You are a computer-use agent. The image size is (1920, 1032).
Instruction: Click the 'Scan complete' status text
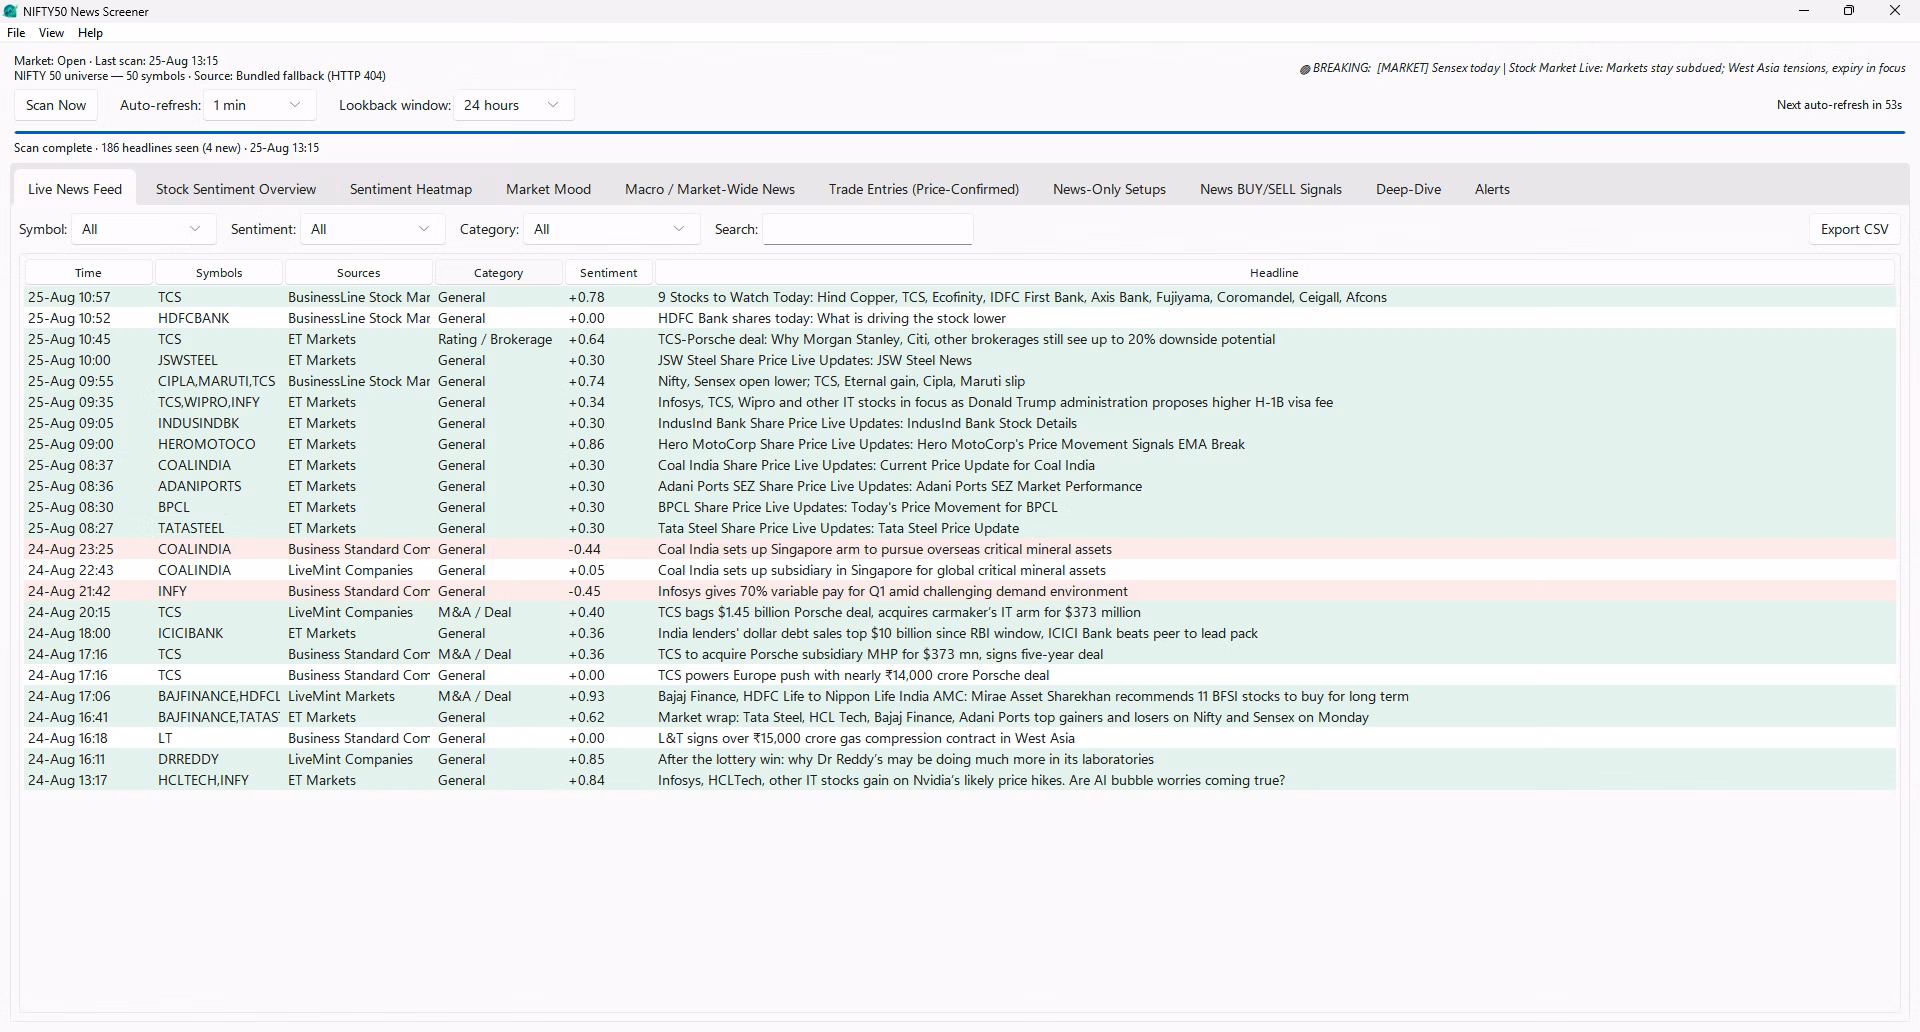[x=167, y=148]
